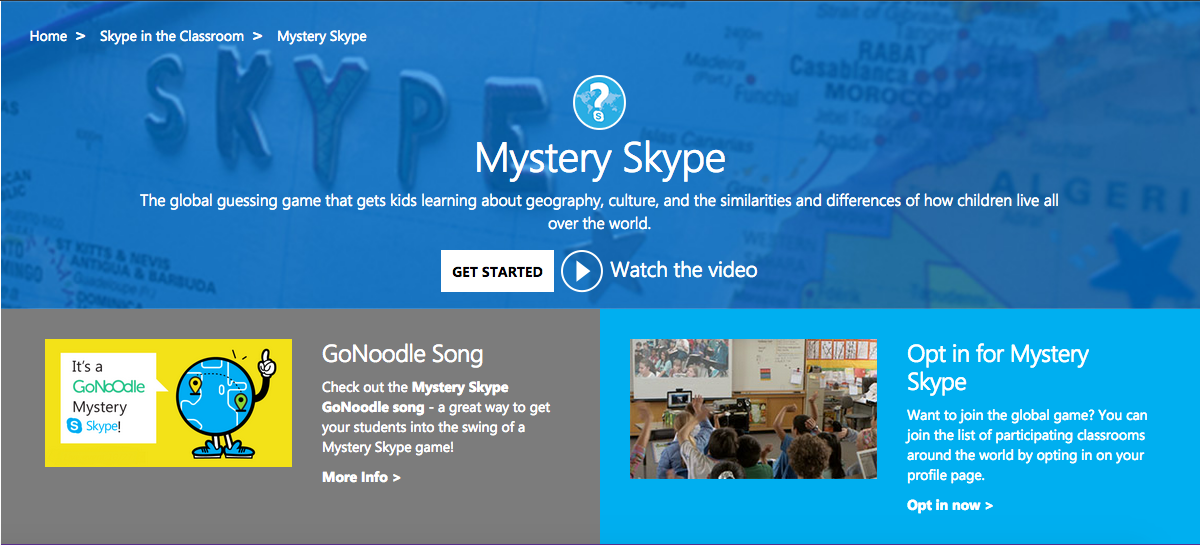The height and width of the screenshot is (545, 1200).
Task: Click the GoNoodle Song heading
Action: [402, 354]
